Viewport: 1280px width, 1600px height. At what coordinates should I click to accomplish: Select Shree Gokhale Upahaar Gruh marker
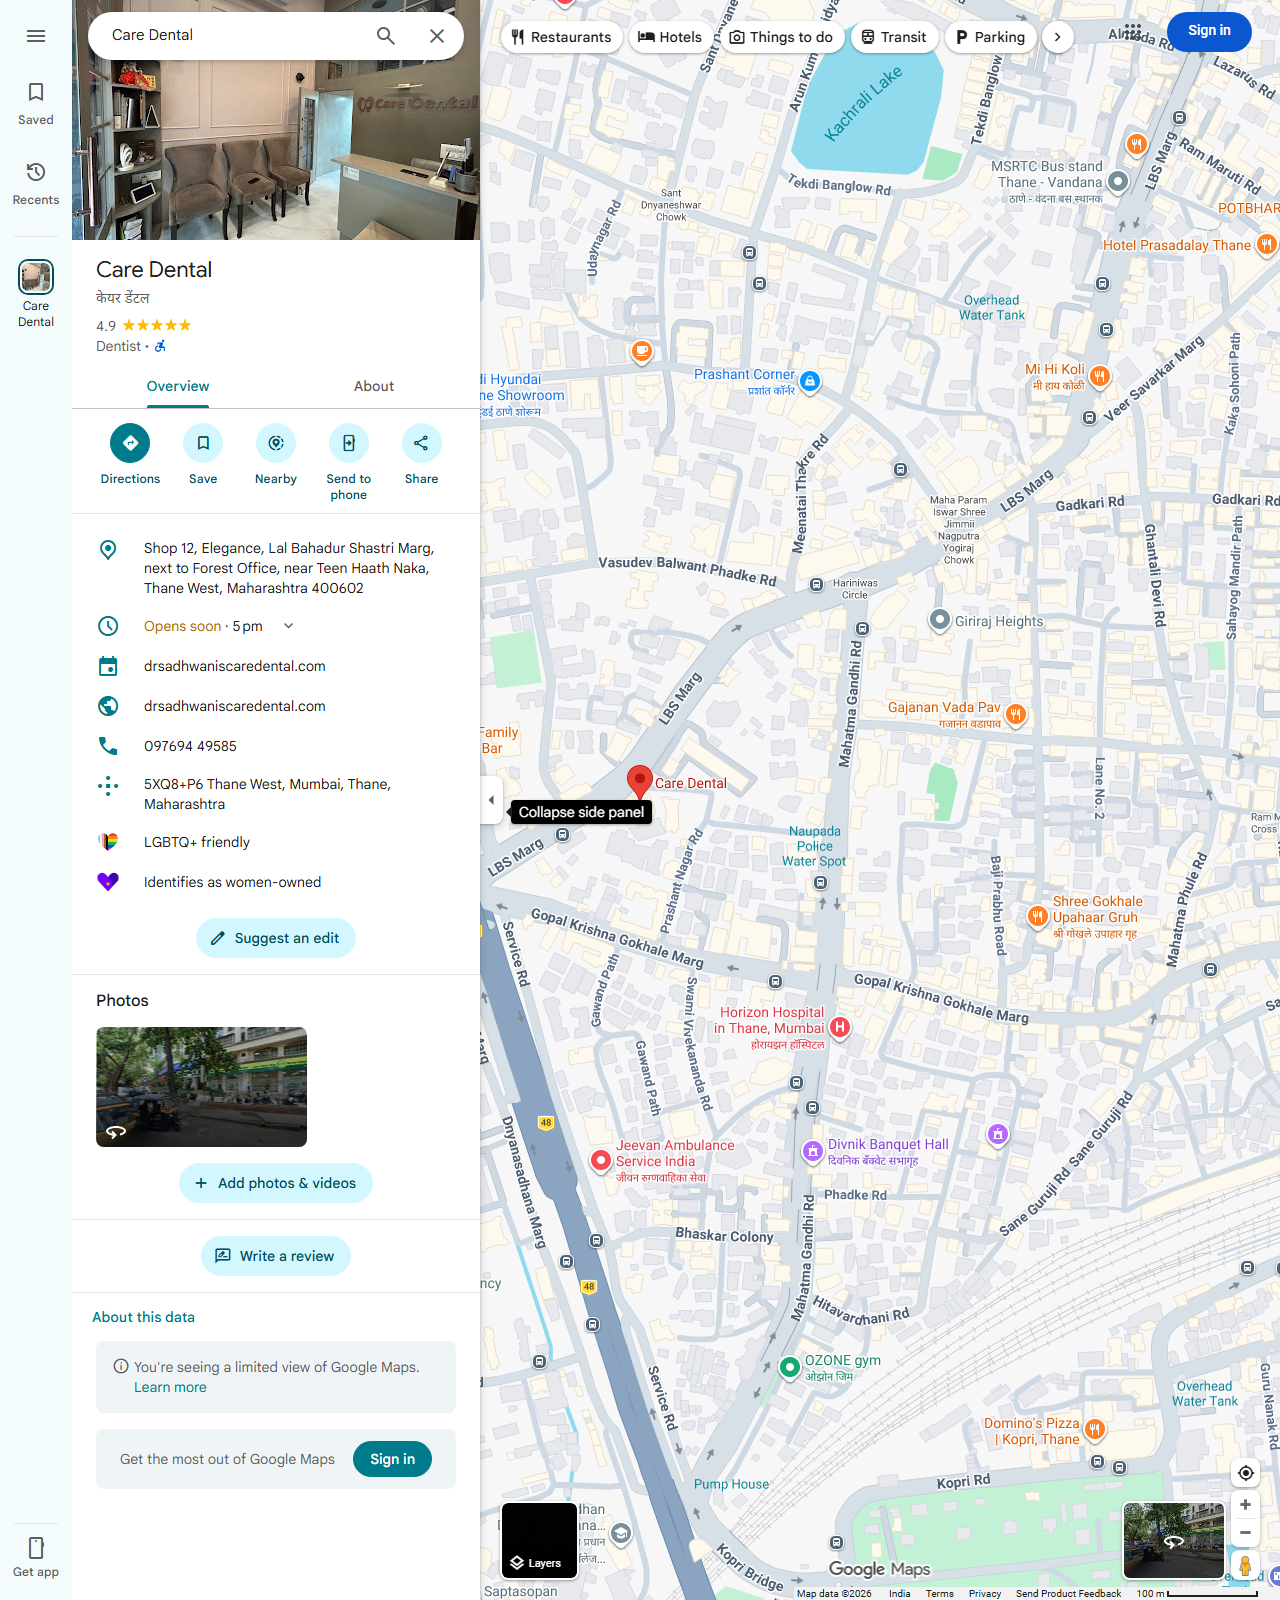pos(1038,916)
